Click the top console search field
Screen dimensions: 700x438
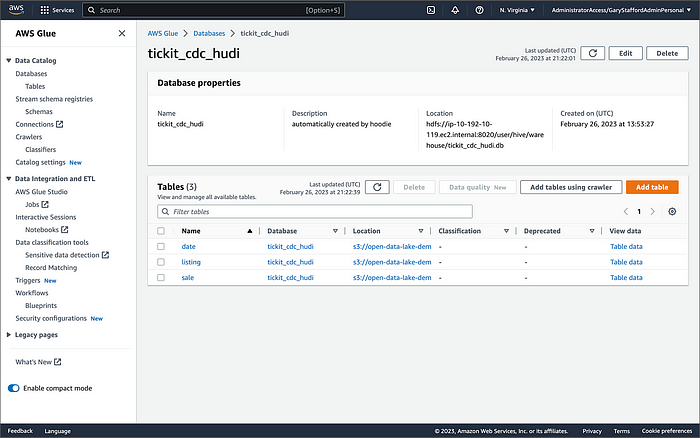tap(213, 10)
